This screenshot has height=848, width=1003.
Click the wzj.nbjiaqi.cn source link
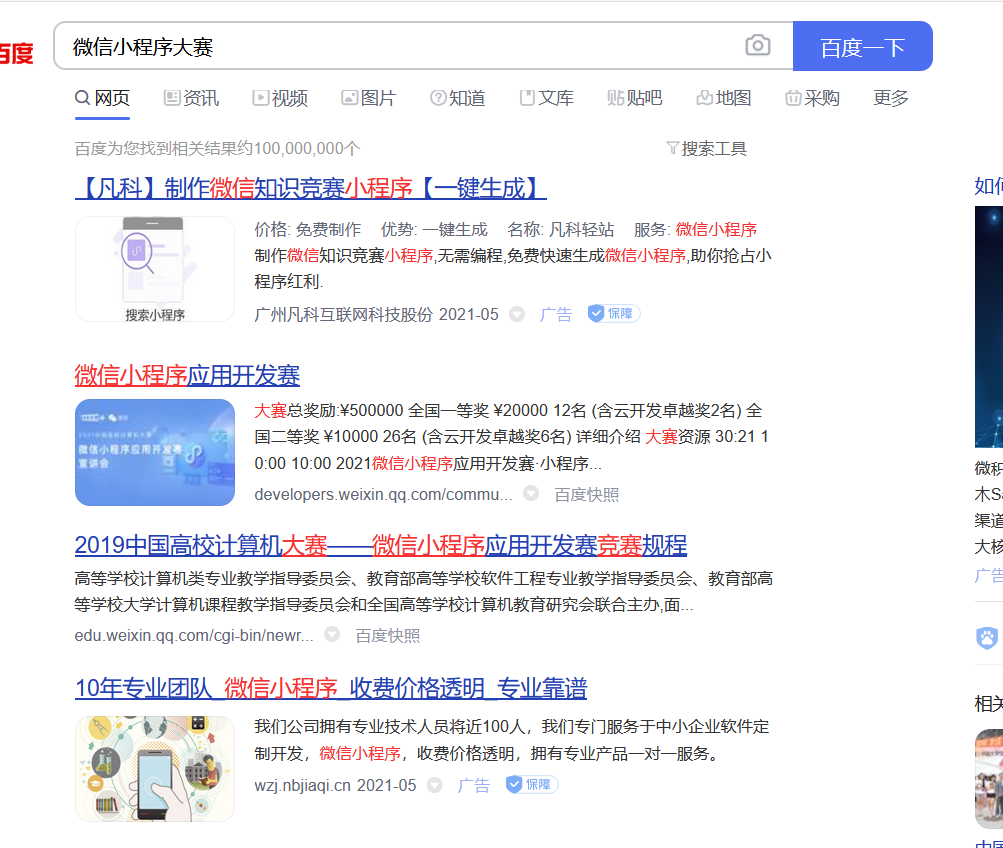point(302,785)
